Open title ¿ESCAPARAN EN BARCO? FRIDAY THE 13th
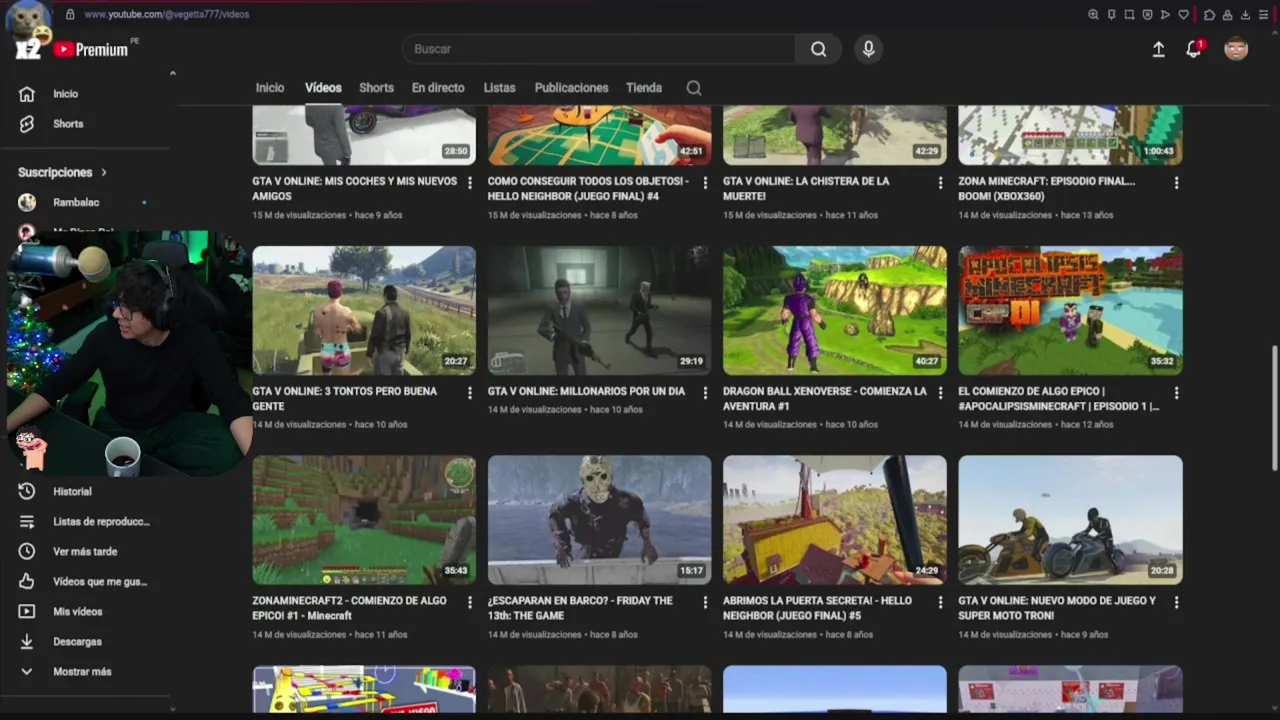This screenshot has width=1280, height=720. [x=580, y=608]
